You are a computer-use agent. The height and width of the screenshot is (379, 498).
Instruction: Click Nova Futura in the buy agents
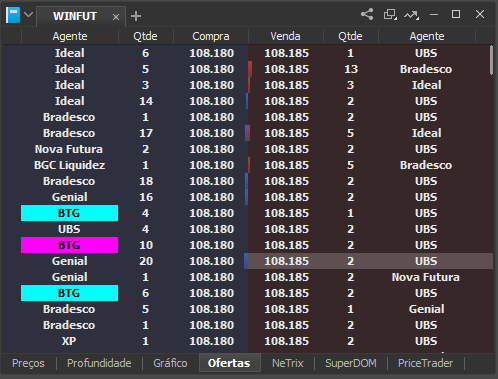coord(69,149)
